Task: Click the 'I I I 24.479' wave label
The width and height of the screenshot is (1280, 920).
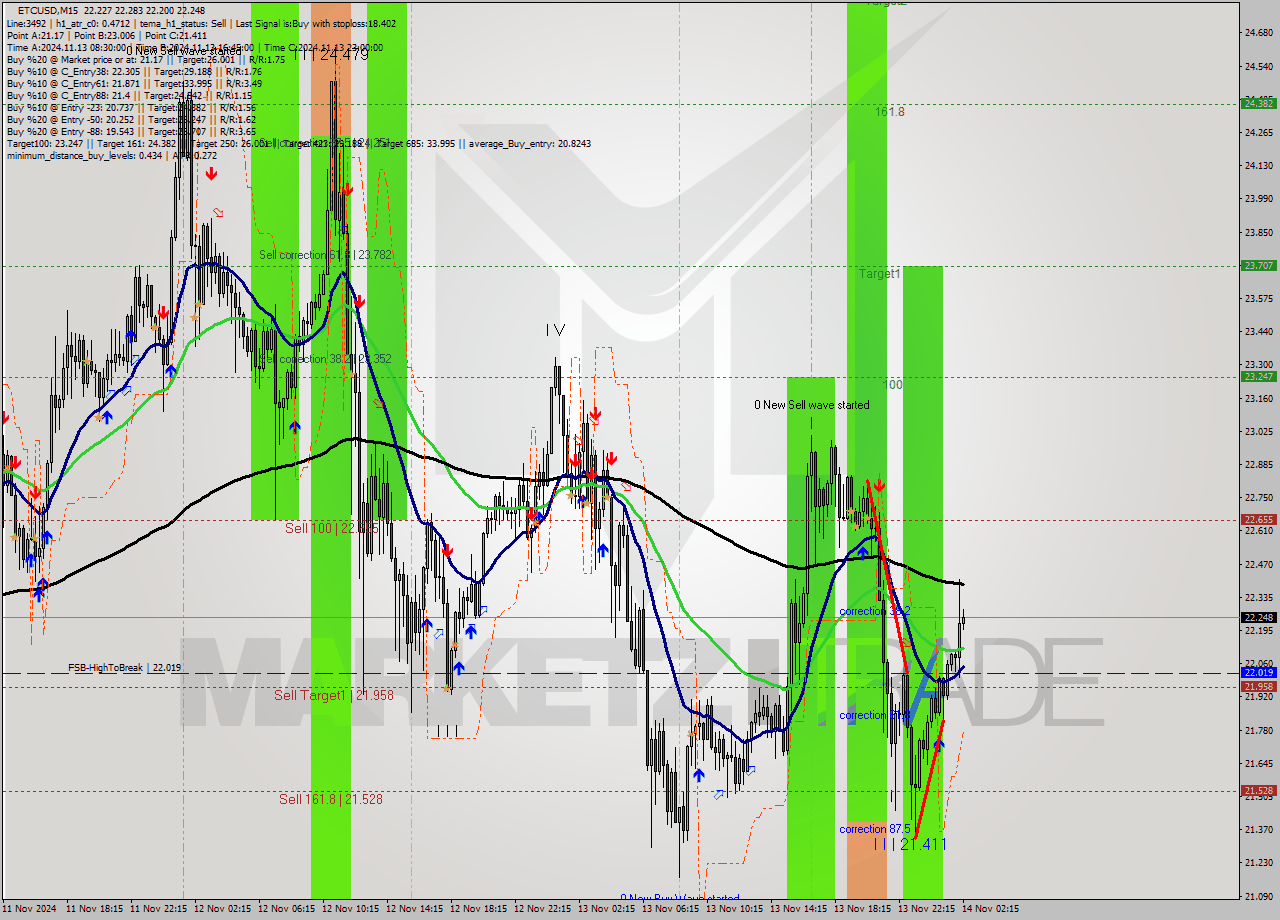Action: click(331, 55)
